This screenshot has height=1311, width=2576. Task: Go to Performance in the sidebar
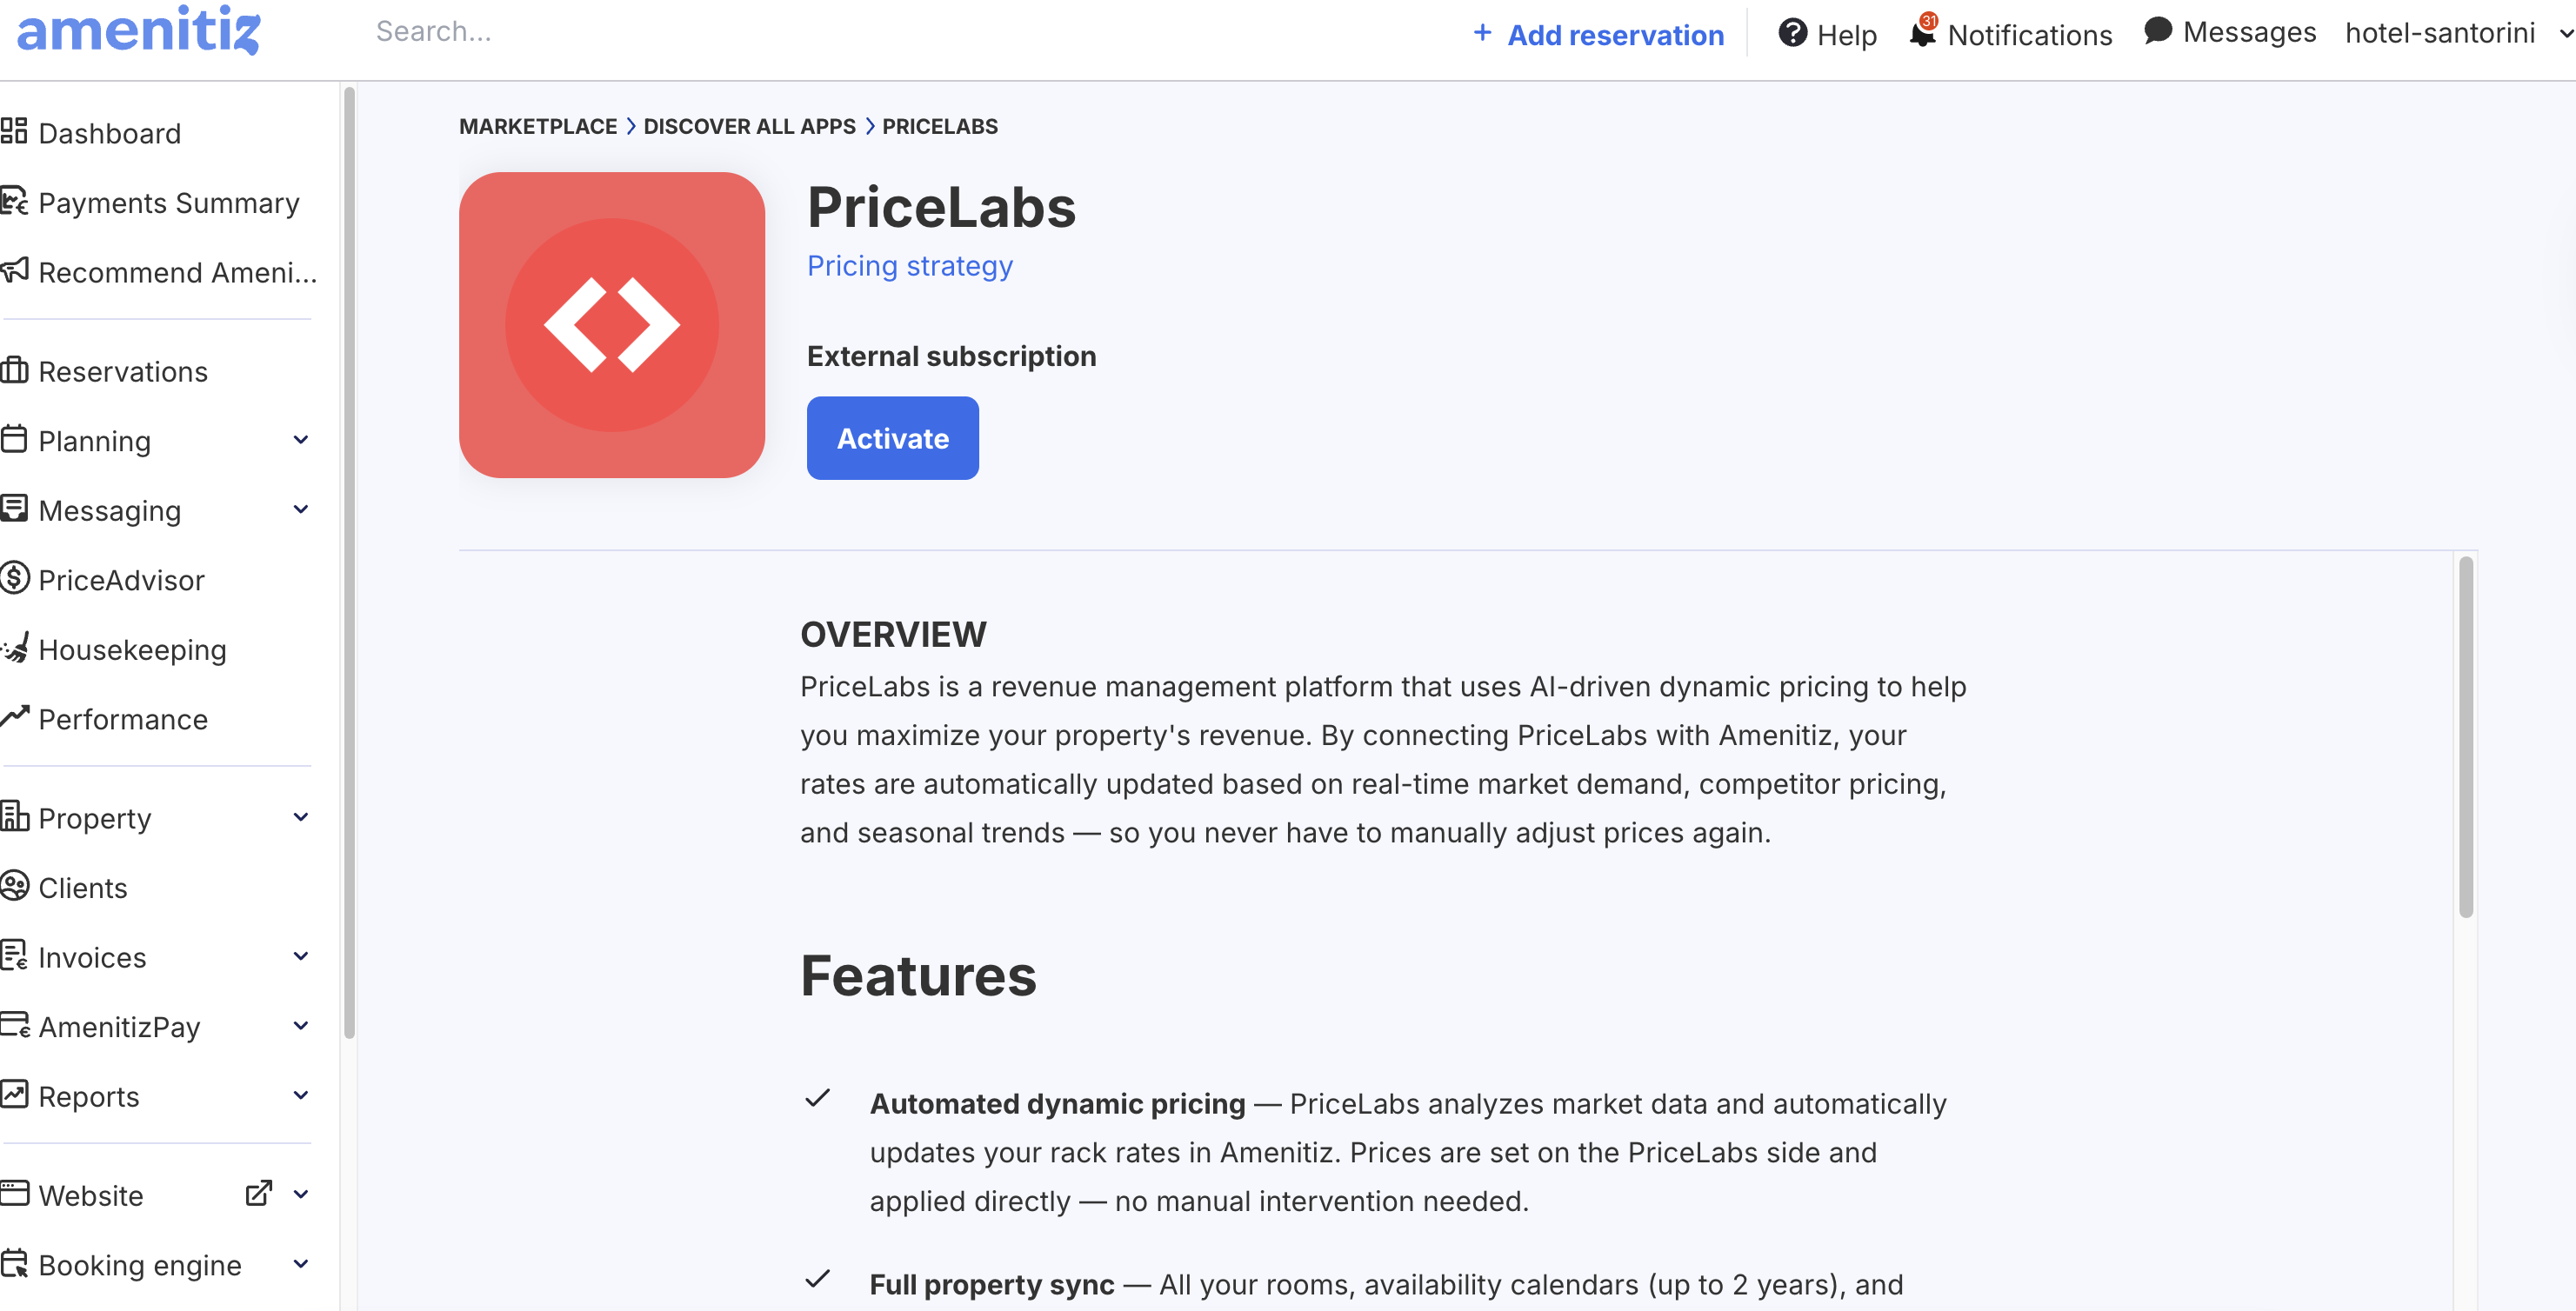pos(122,719)
